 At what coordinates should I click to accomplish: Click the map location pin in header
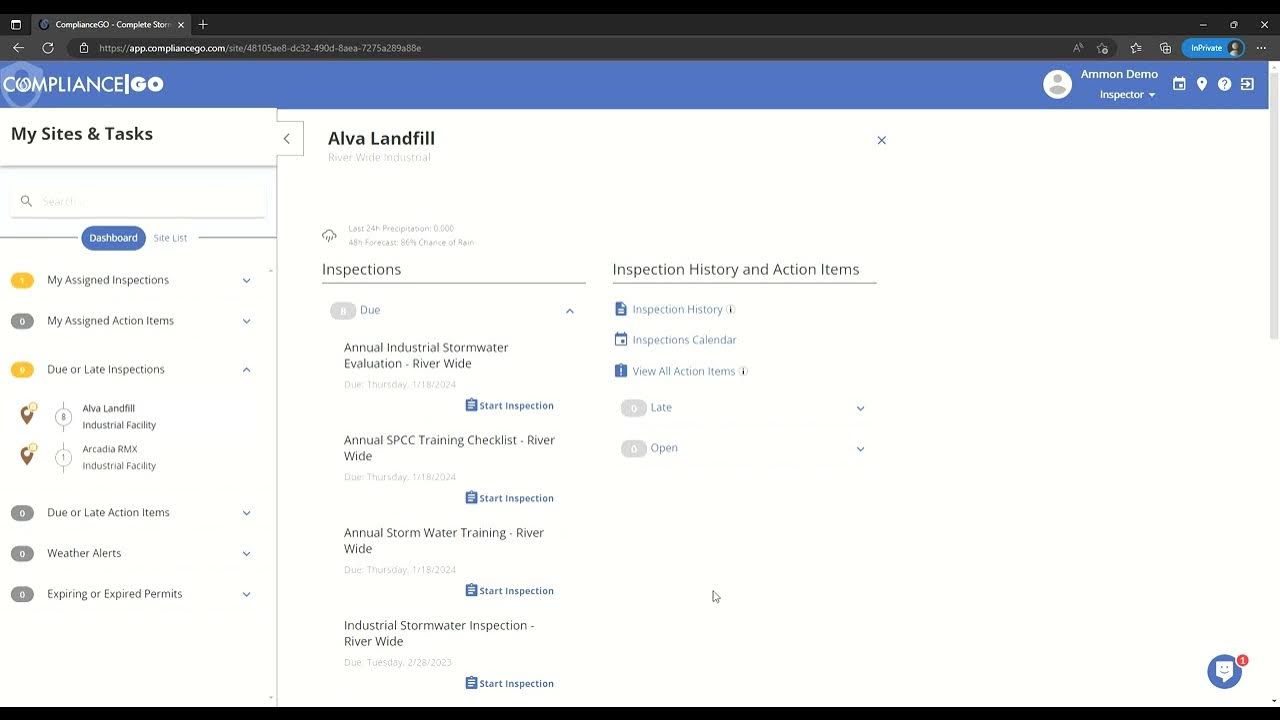1202,85
